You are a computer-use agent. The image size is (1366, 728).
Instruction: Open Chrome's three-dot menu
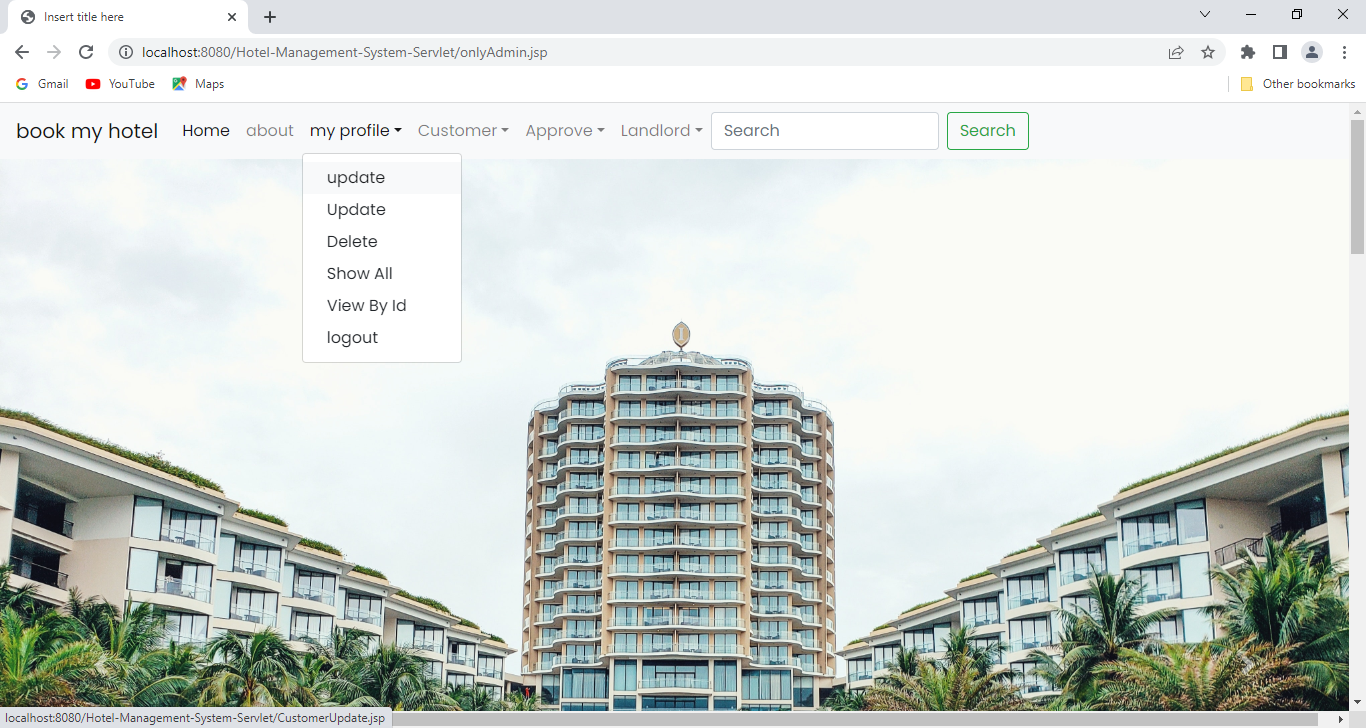(x=1343, y=52)
